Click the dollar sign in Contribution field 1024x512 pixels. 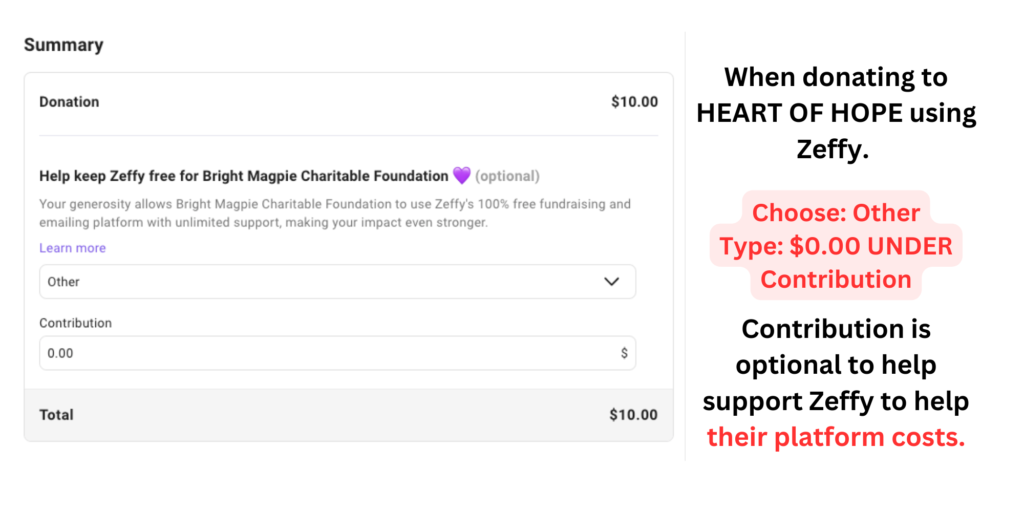click(624, 353)
